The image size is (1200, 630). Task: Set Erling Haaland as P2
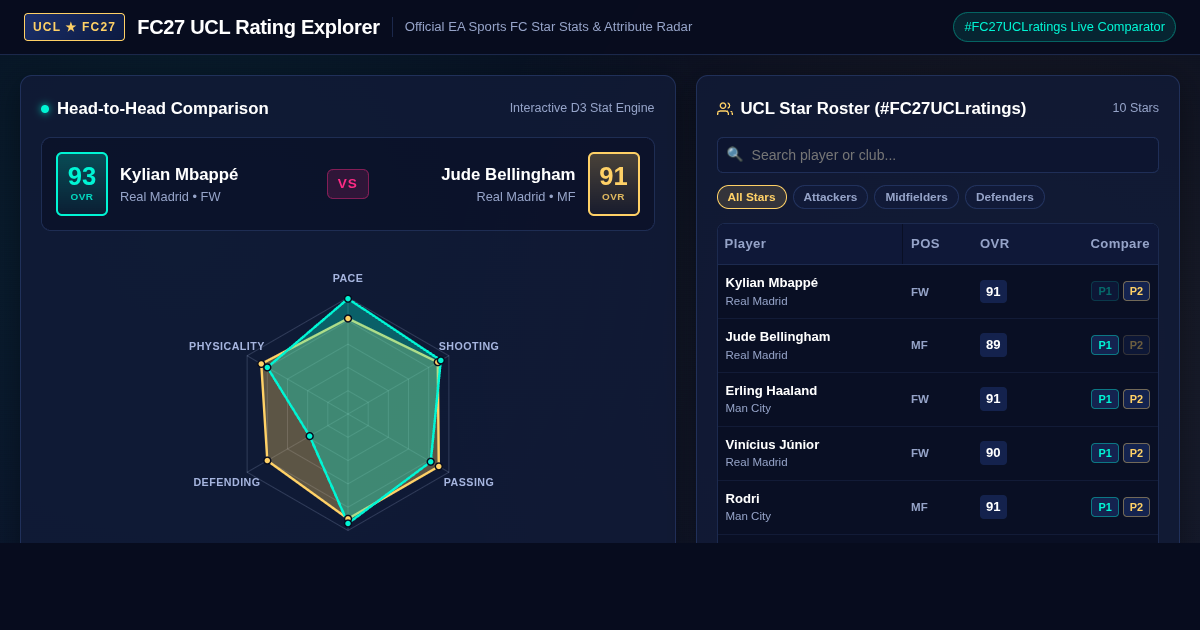[x=1136, y=399]
